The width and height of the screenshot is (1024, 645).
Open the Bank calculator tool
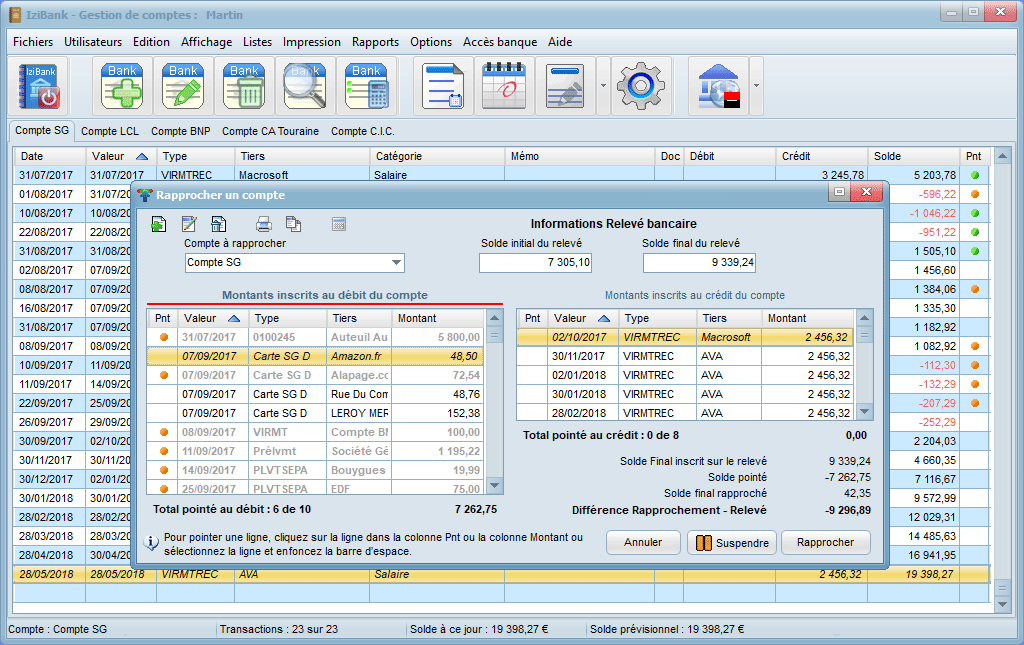[366, 86]
